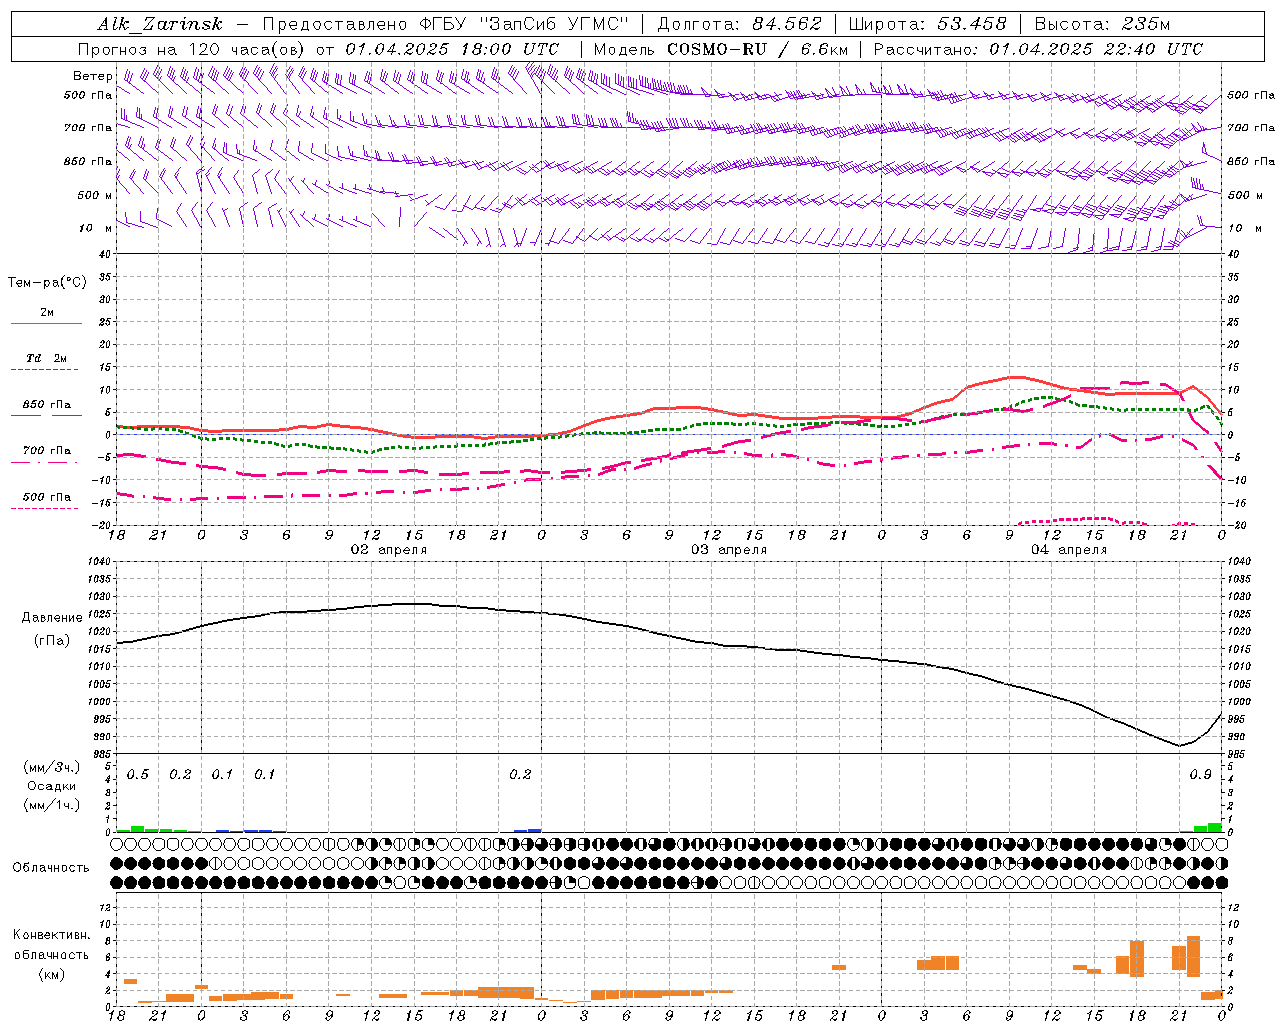The image size is (1280, 1024).
Task: Click the '(км)' convective height unit
Action: [x=51, y=974]
